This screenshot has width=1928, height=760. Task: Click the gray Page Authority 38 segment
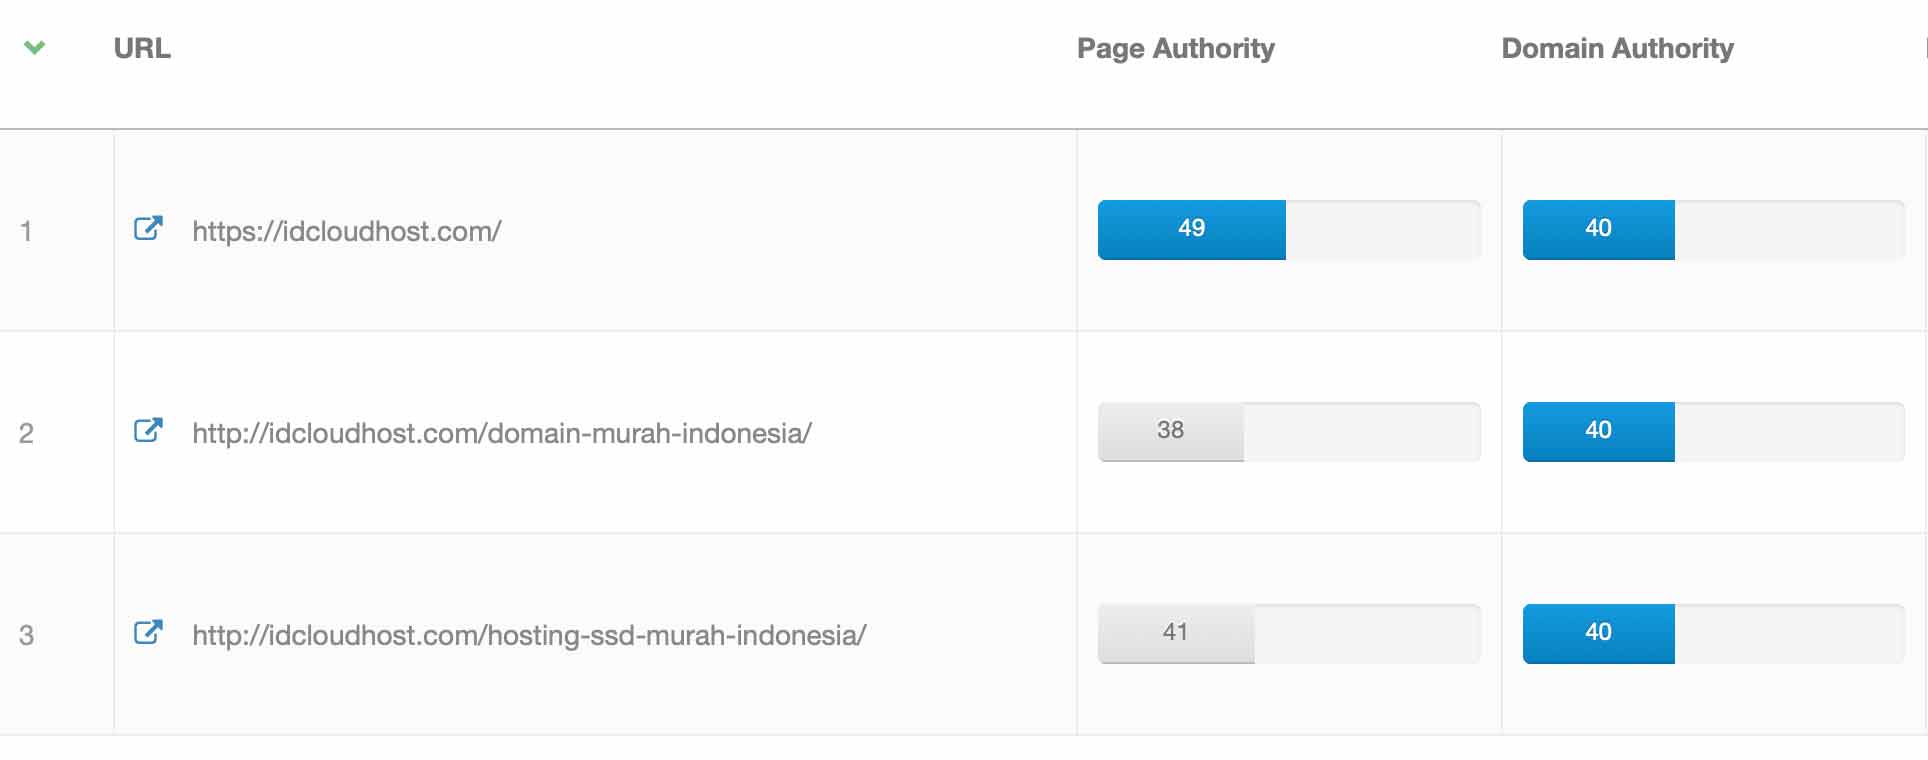(1170, 431)
